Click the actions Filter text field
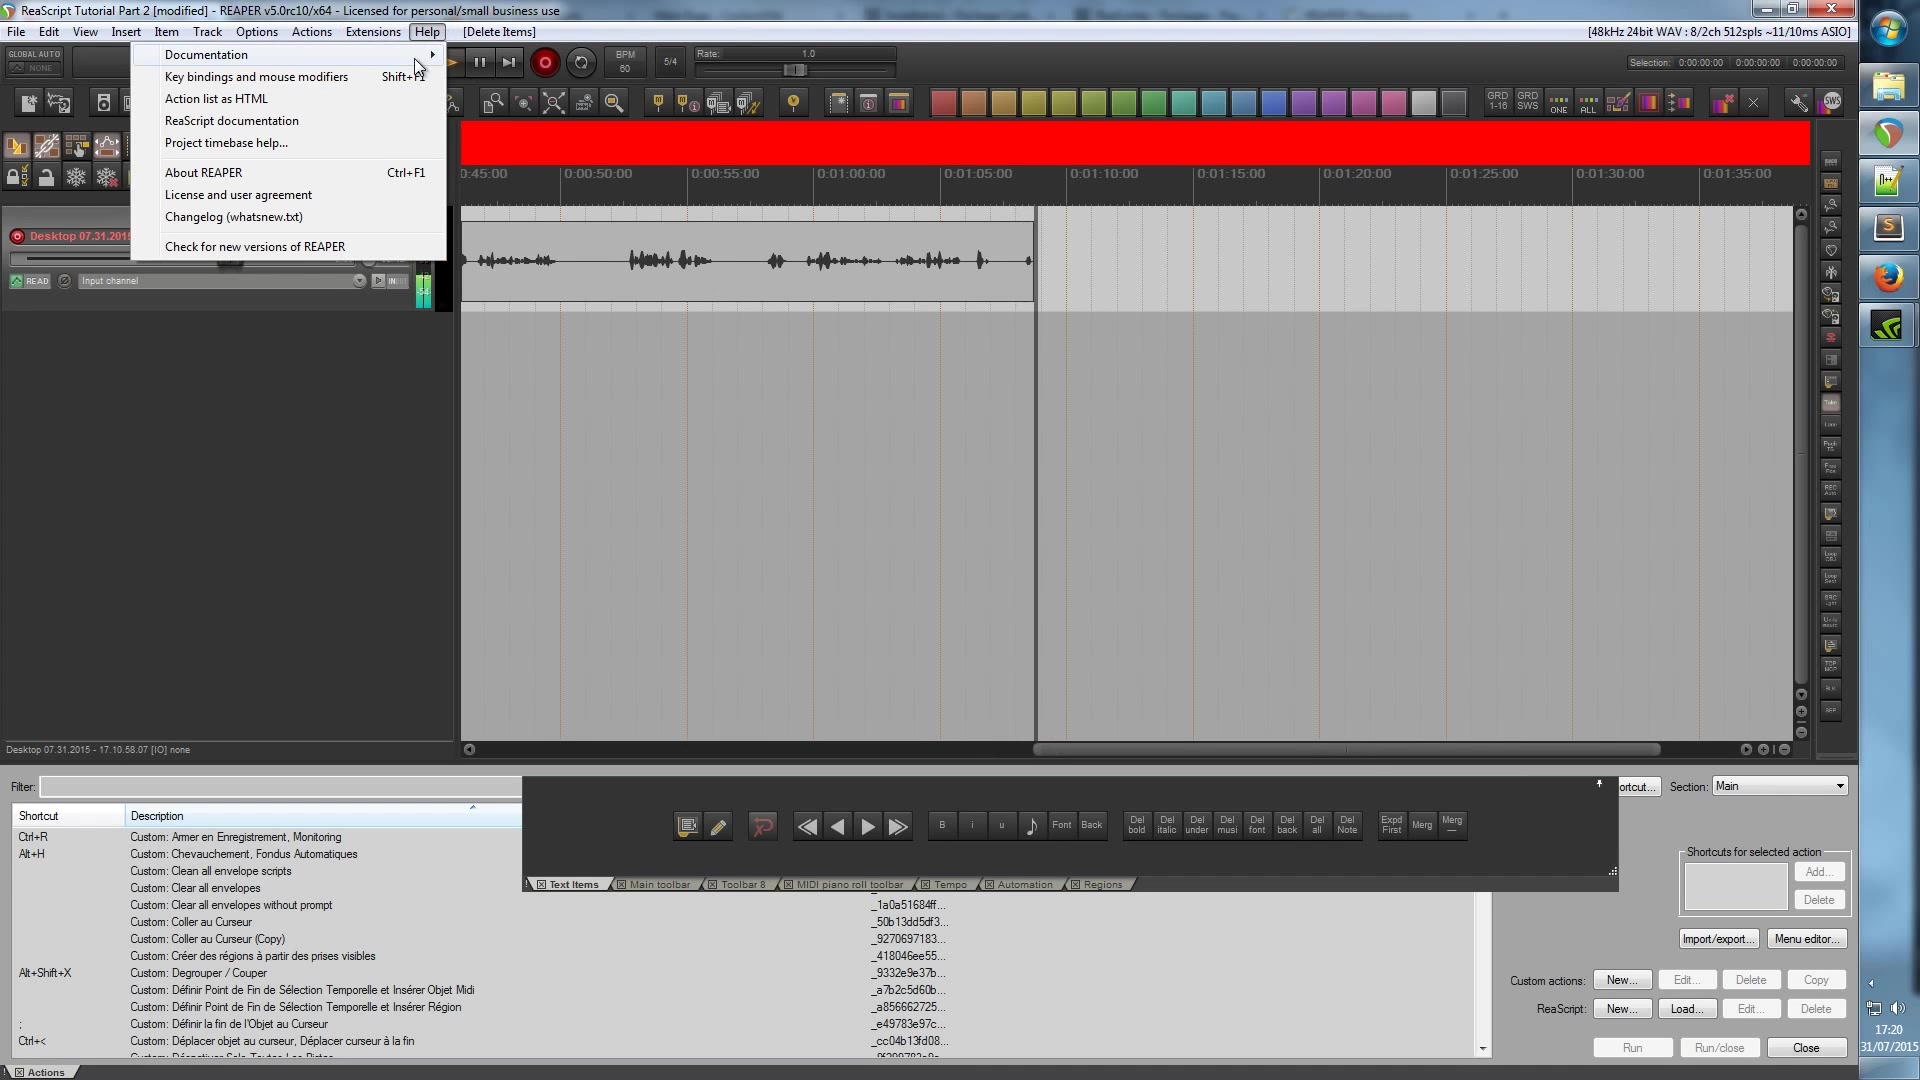 [280, 787]
